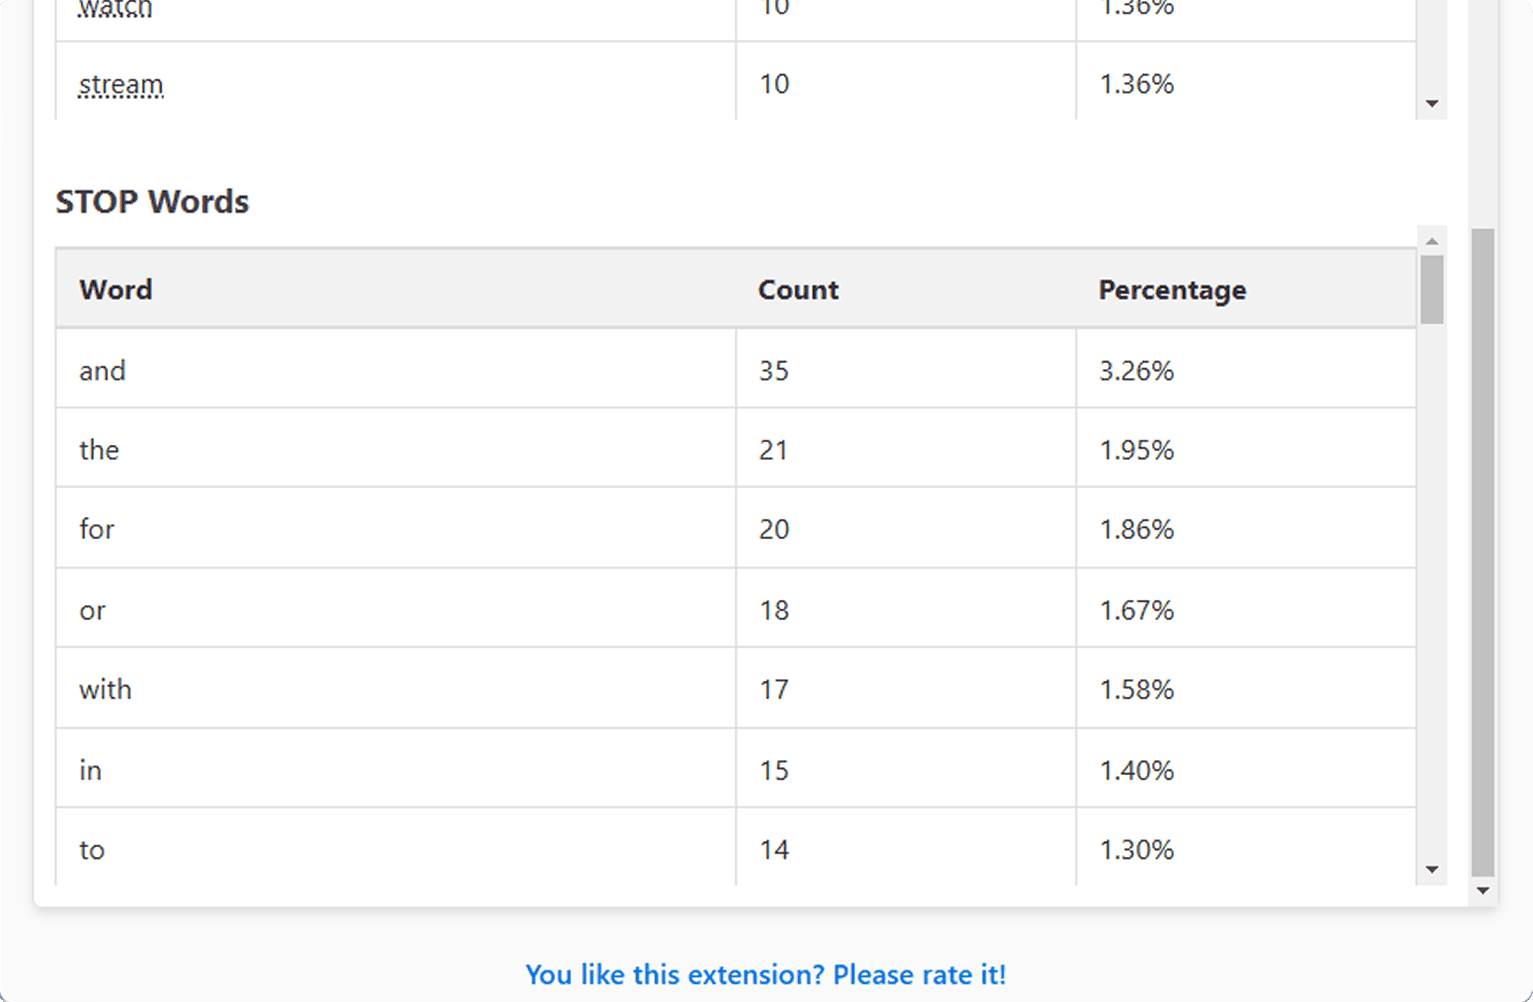Click the 1.67% percentage cell
The height and width of the screenshot is (1002, 1533).
pos(1137,610)
